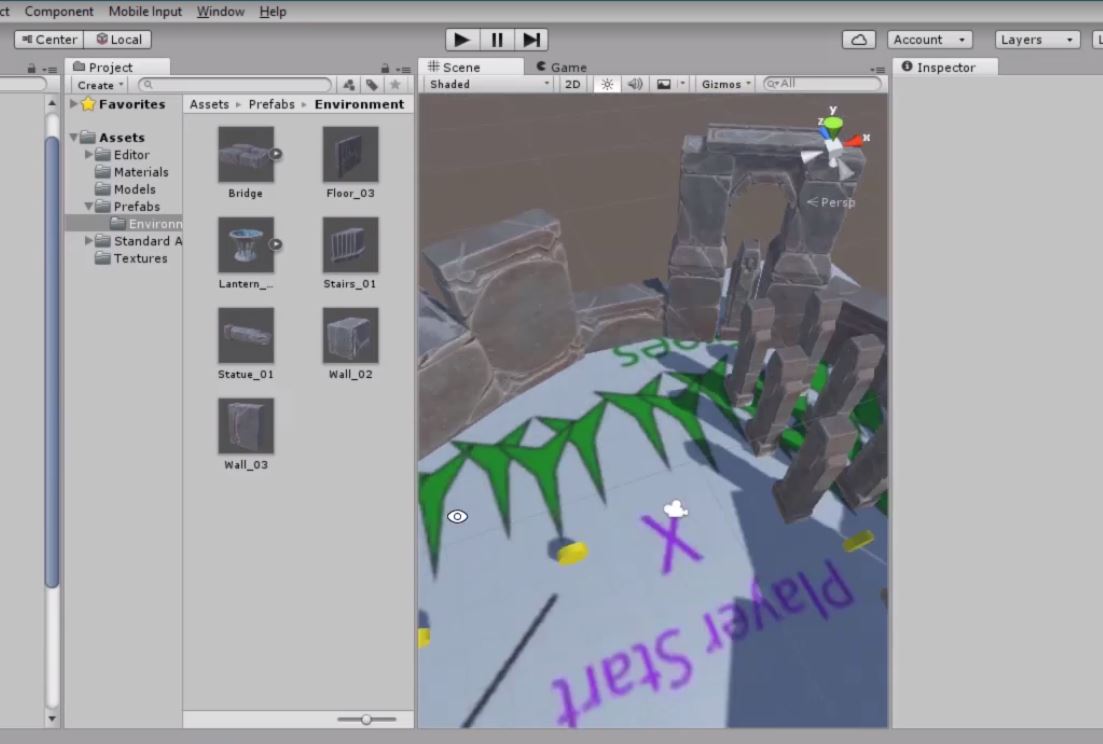Open the Component menu

coord(59,11)
